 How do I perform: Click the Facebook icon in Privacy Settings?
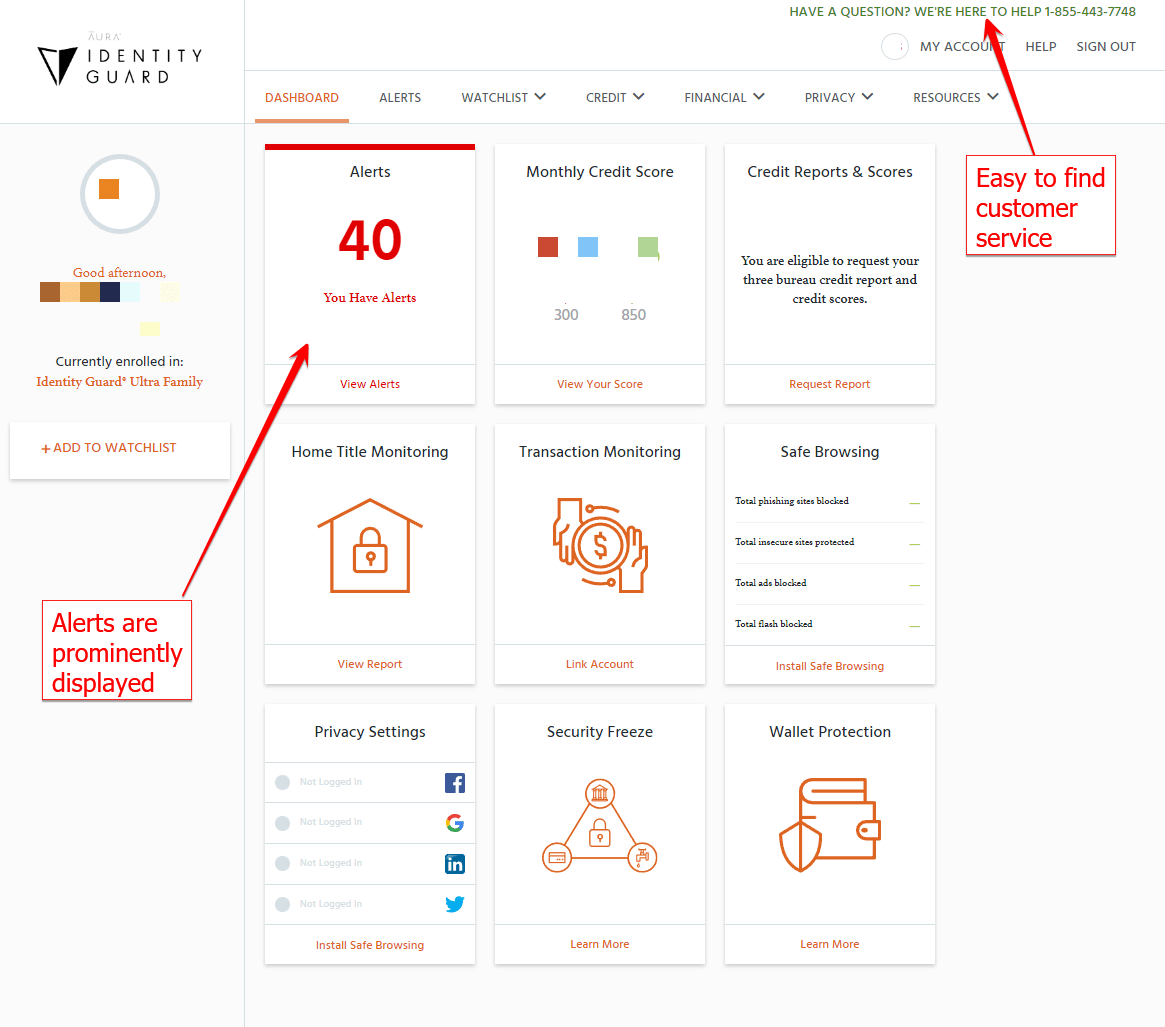455,782
